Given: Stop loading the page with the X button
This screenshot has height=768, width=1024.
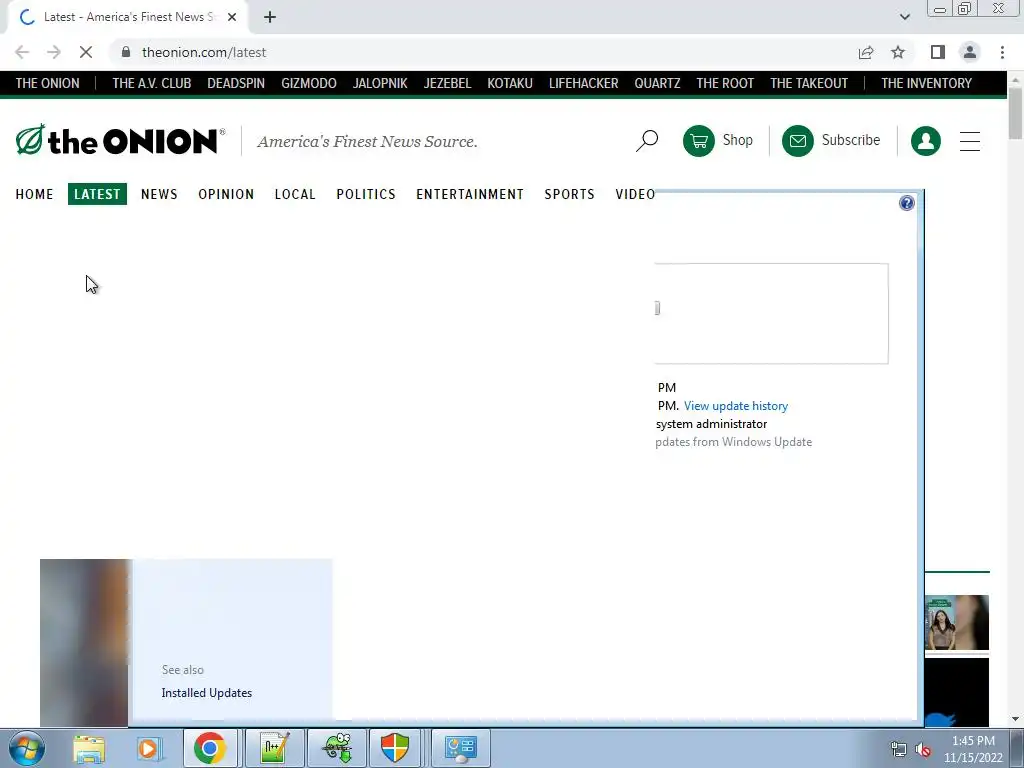Looking at the screenshot, I should (86, 52).
